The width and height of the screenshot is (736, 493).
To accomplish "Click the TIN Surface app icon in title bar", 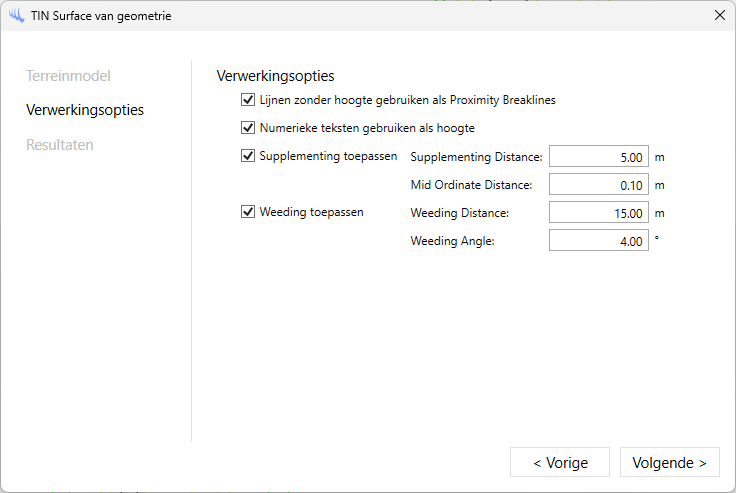I will [16, 15].
